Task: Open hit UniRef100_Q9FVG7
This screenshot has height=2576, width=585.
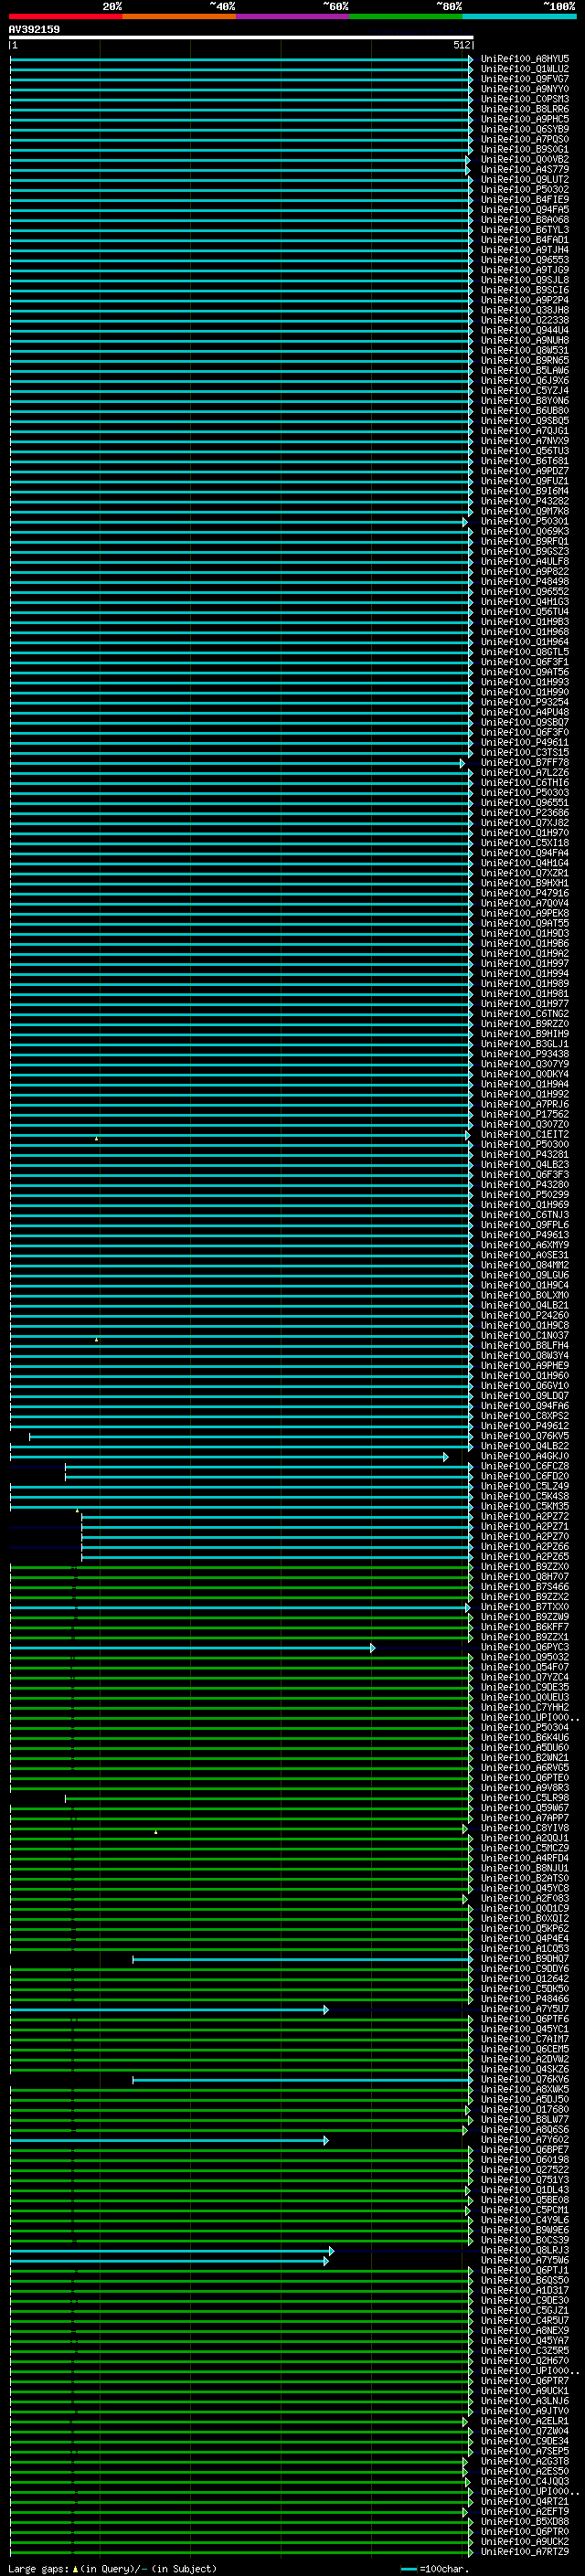Action: point(525,79)
